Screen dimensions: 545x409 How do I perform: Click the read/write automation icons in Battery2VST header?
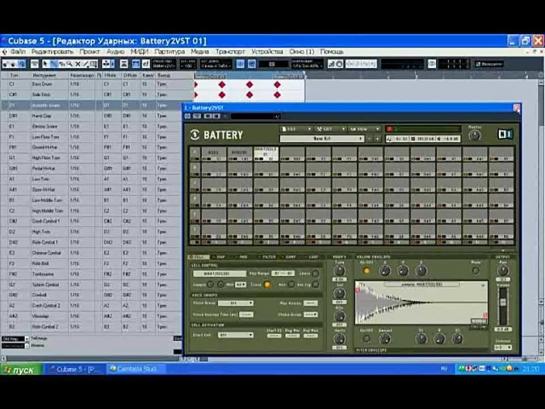point(212,116)
